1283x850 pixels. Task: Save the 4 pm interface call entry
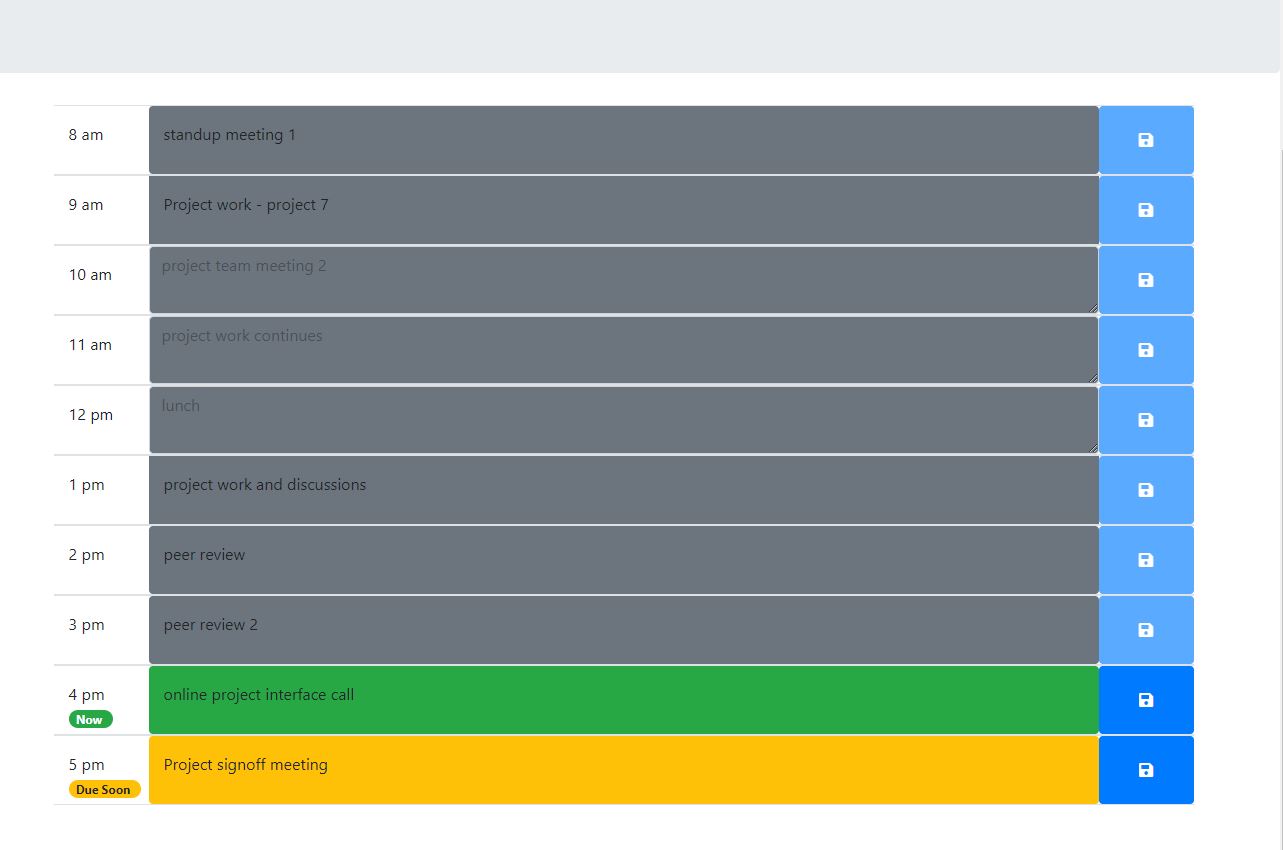pos(1146,700)
